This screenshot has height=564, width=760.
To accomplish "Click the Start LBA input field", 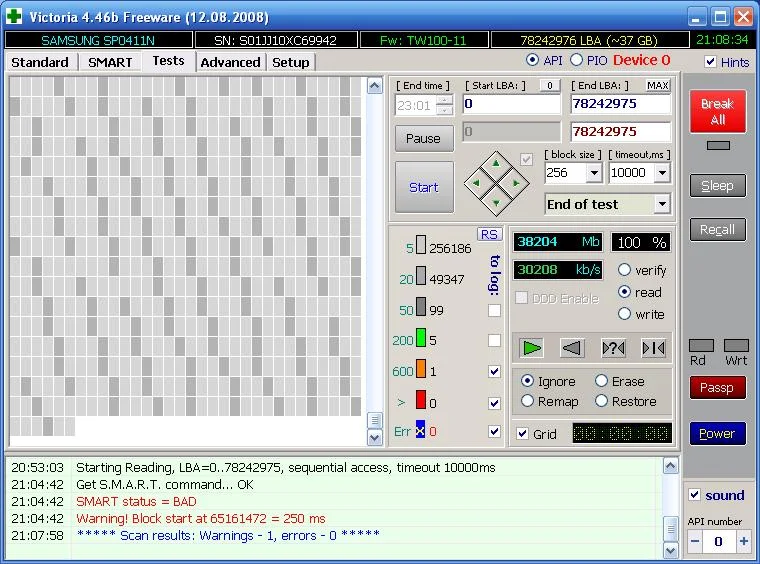I will (x=511, y=104).
